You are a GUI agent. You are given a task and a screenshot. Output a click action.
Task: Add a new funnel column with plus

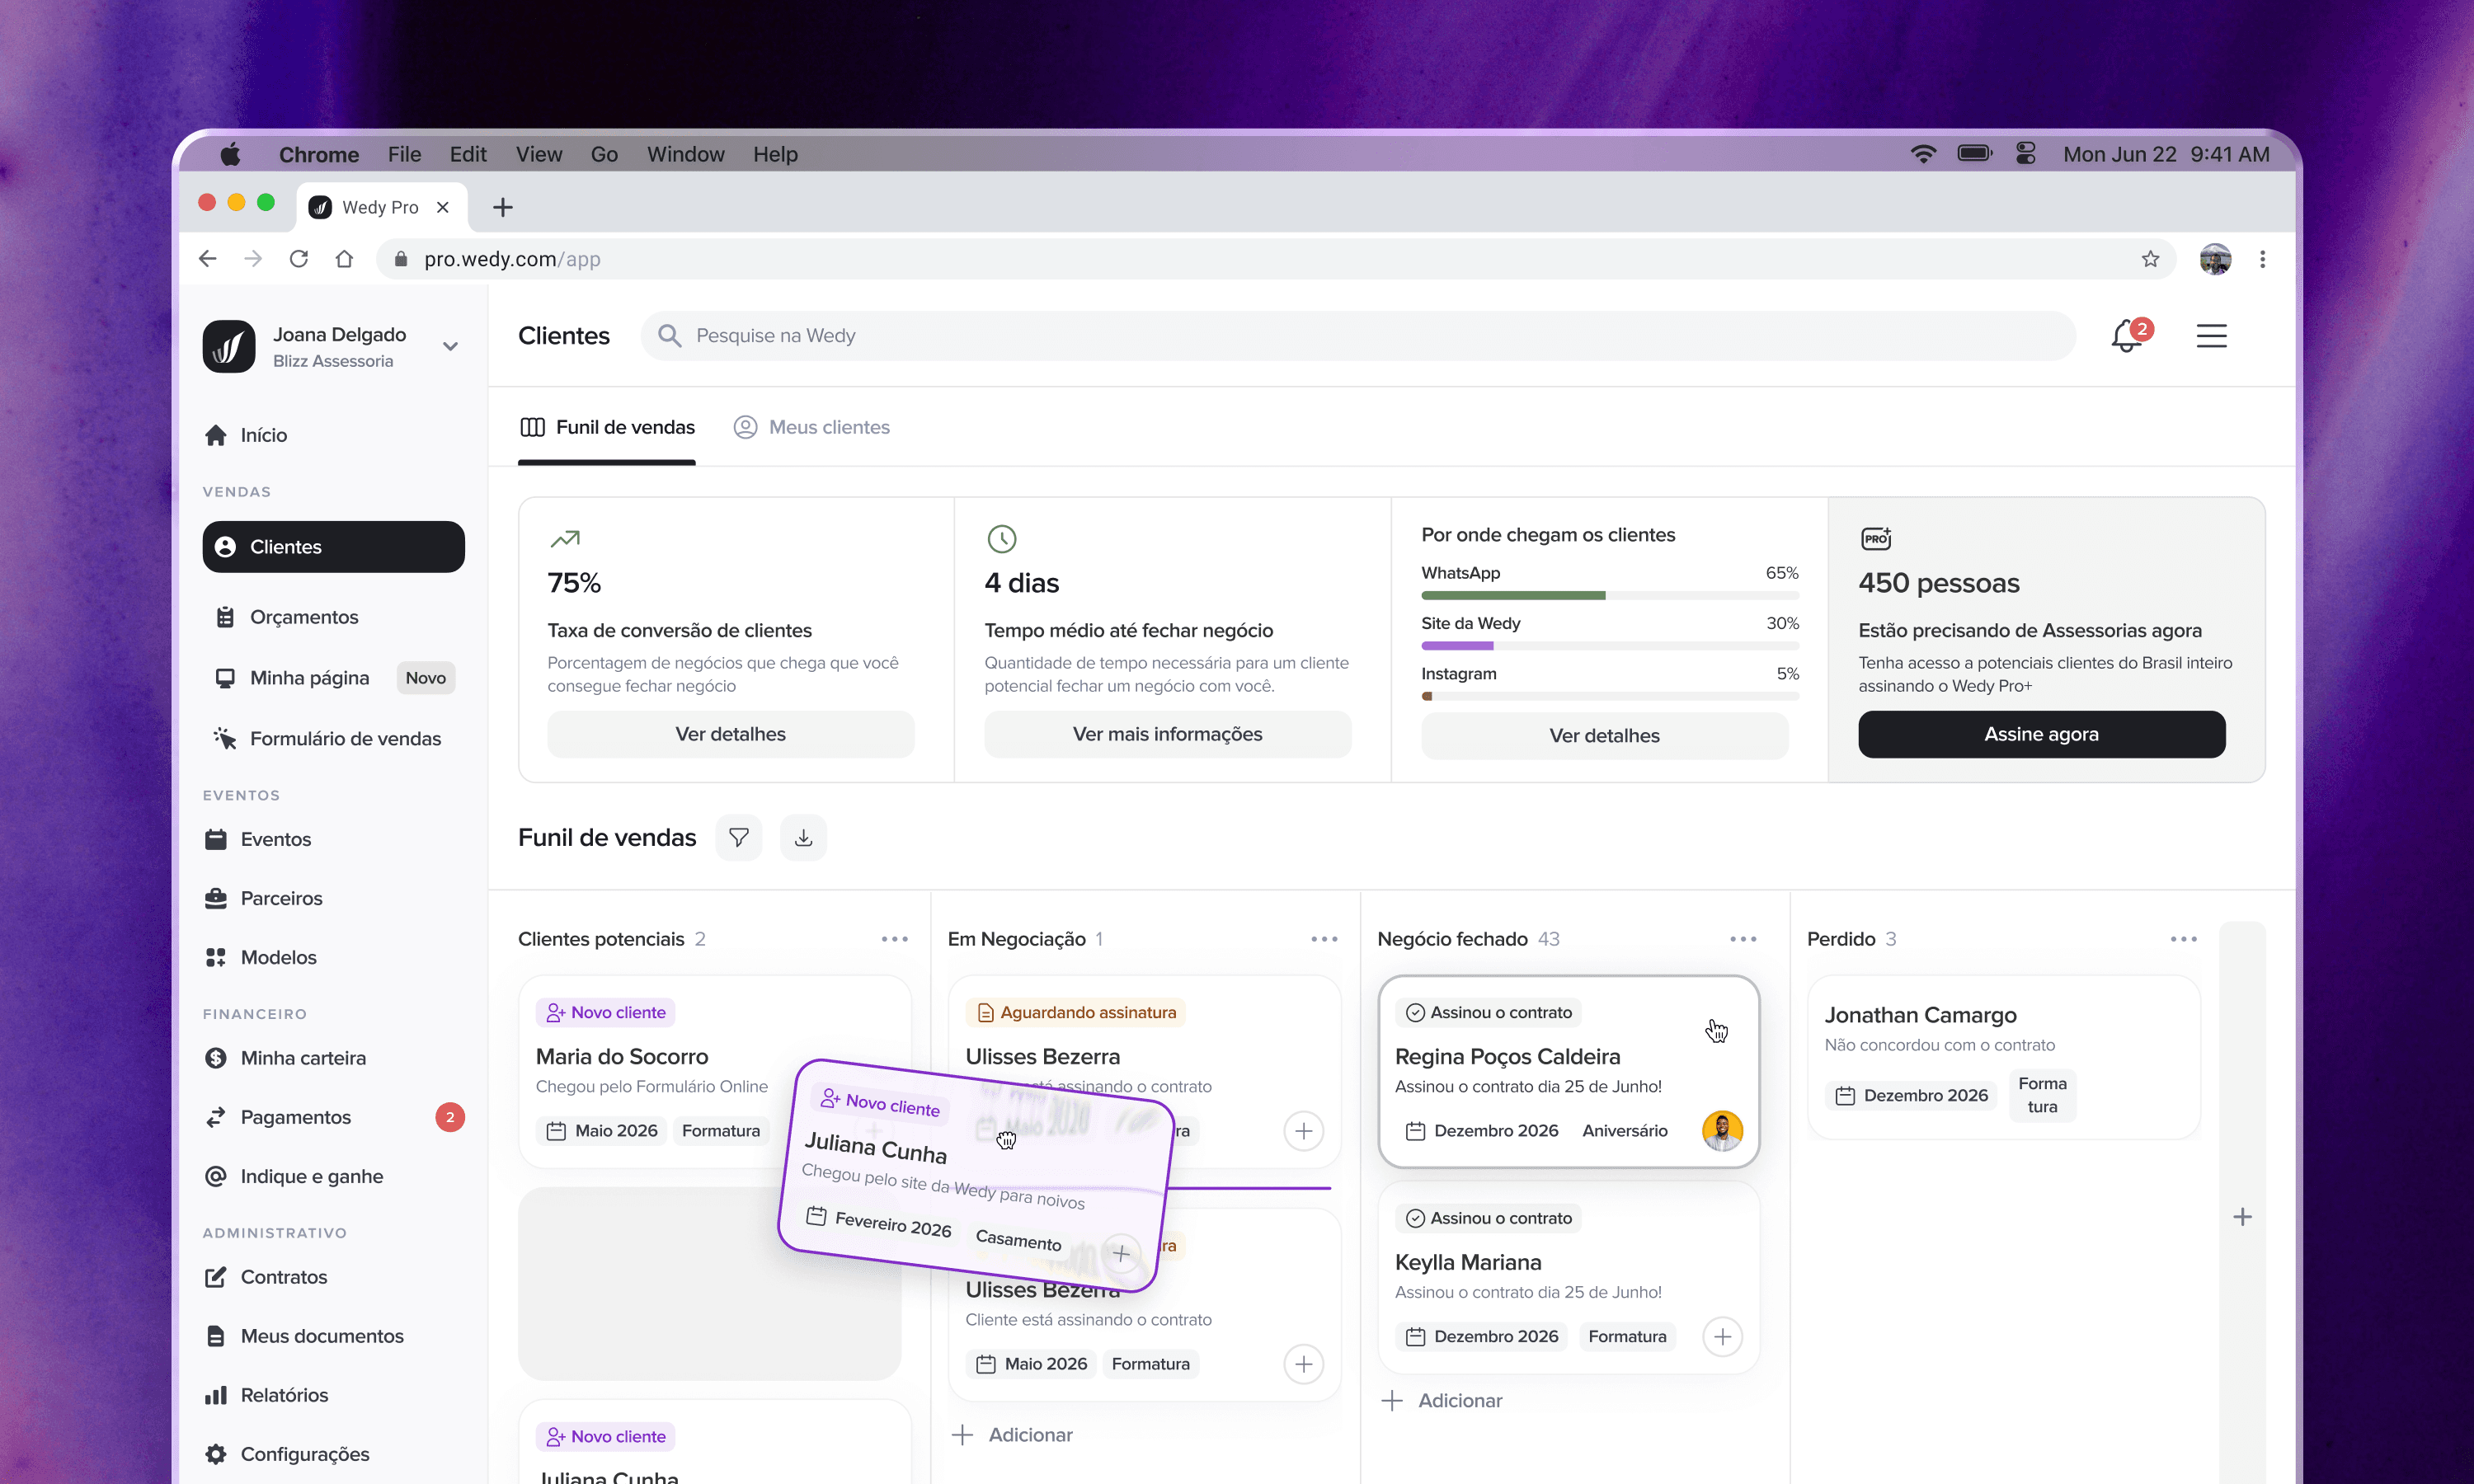tap(2242, 1217)
